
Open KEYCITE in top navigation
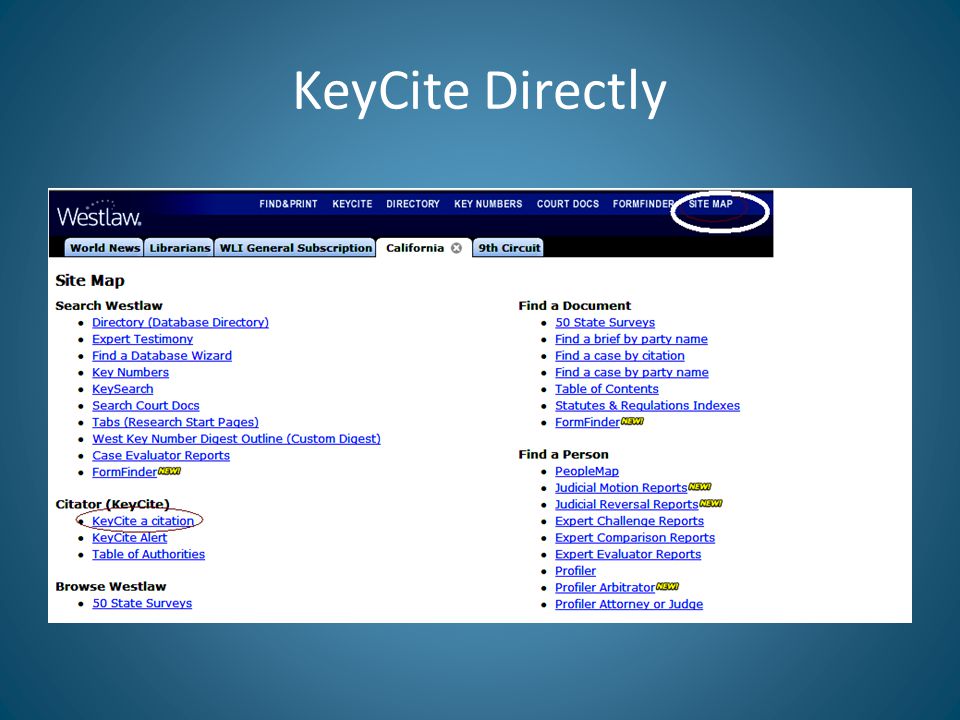coord(352,204)
